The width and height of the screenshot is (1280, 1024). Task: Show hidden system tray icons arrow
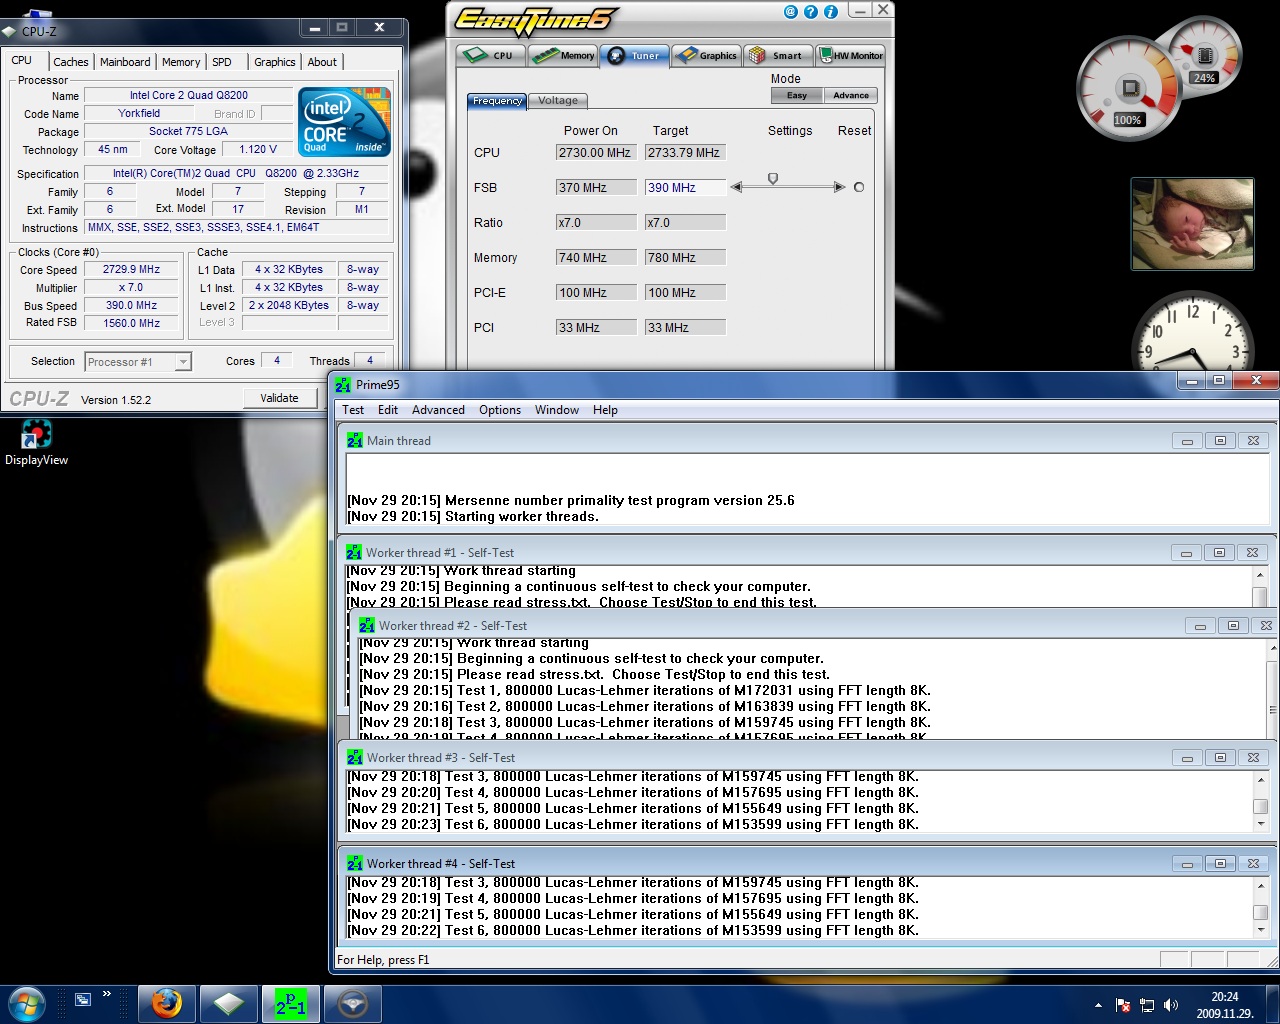pos(1098,1005)
